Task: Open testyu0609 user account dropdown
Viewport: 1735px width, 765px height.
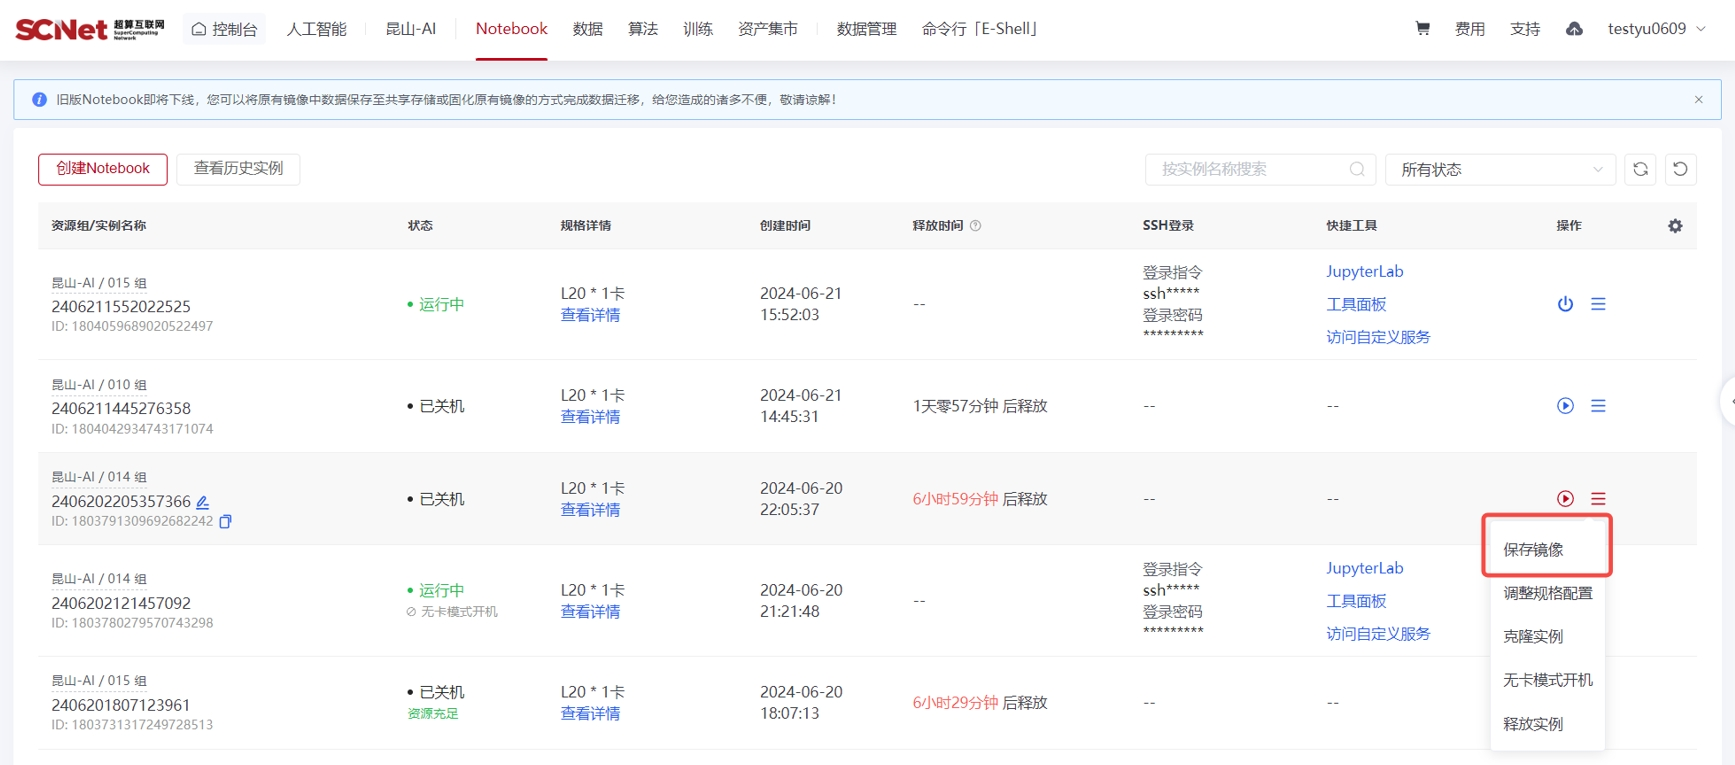Action: pos(1656,29)
